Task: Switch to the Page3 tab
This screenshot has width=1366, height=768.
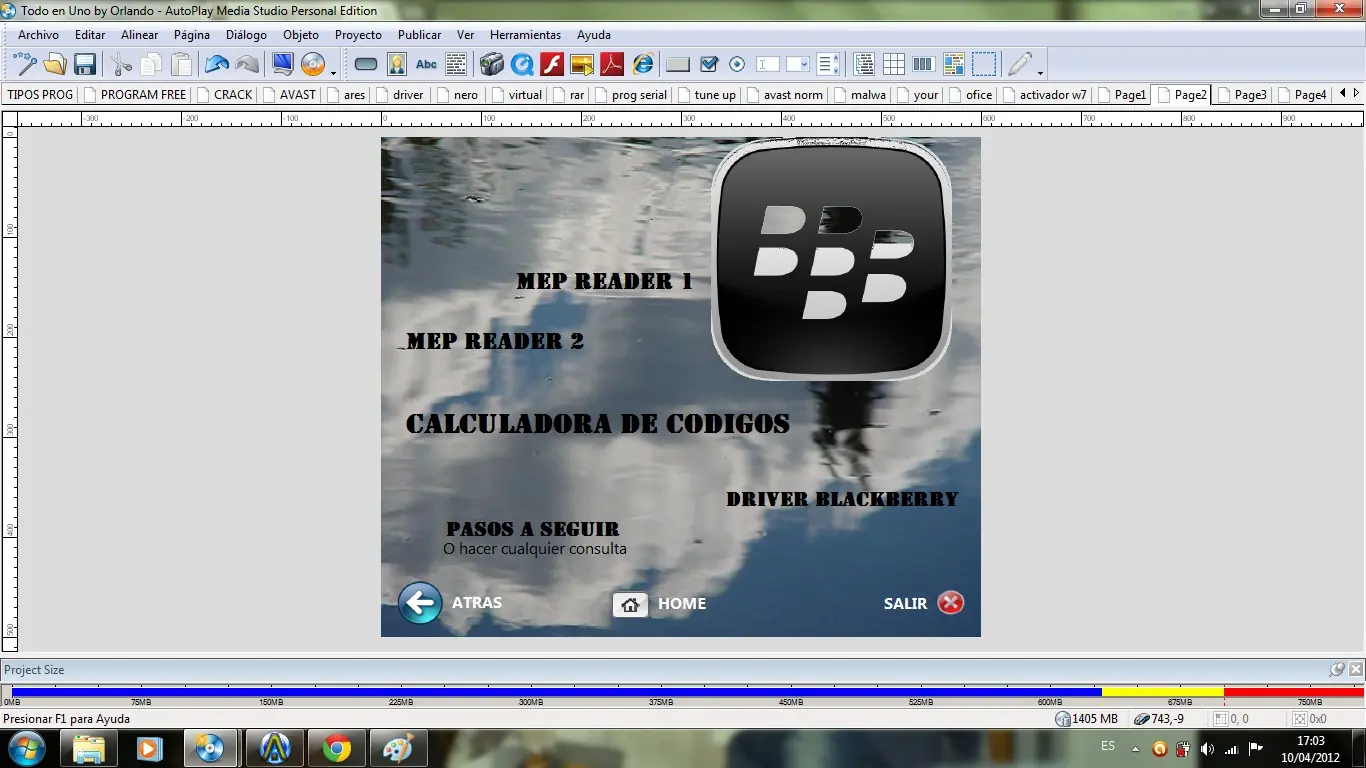Action: tap(1249, 95)
